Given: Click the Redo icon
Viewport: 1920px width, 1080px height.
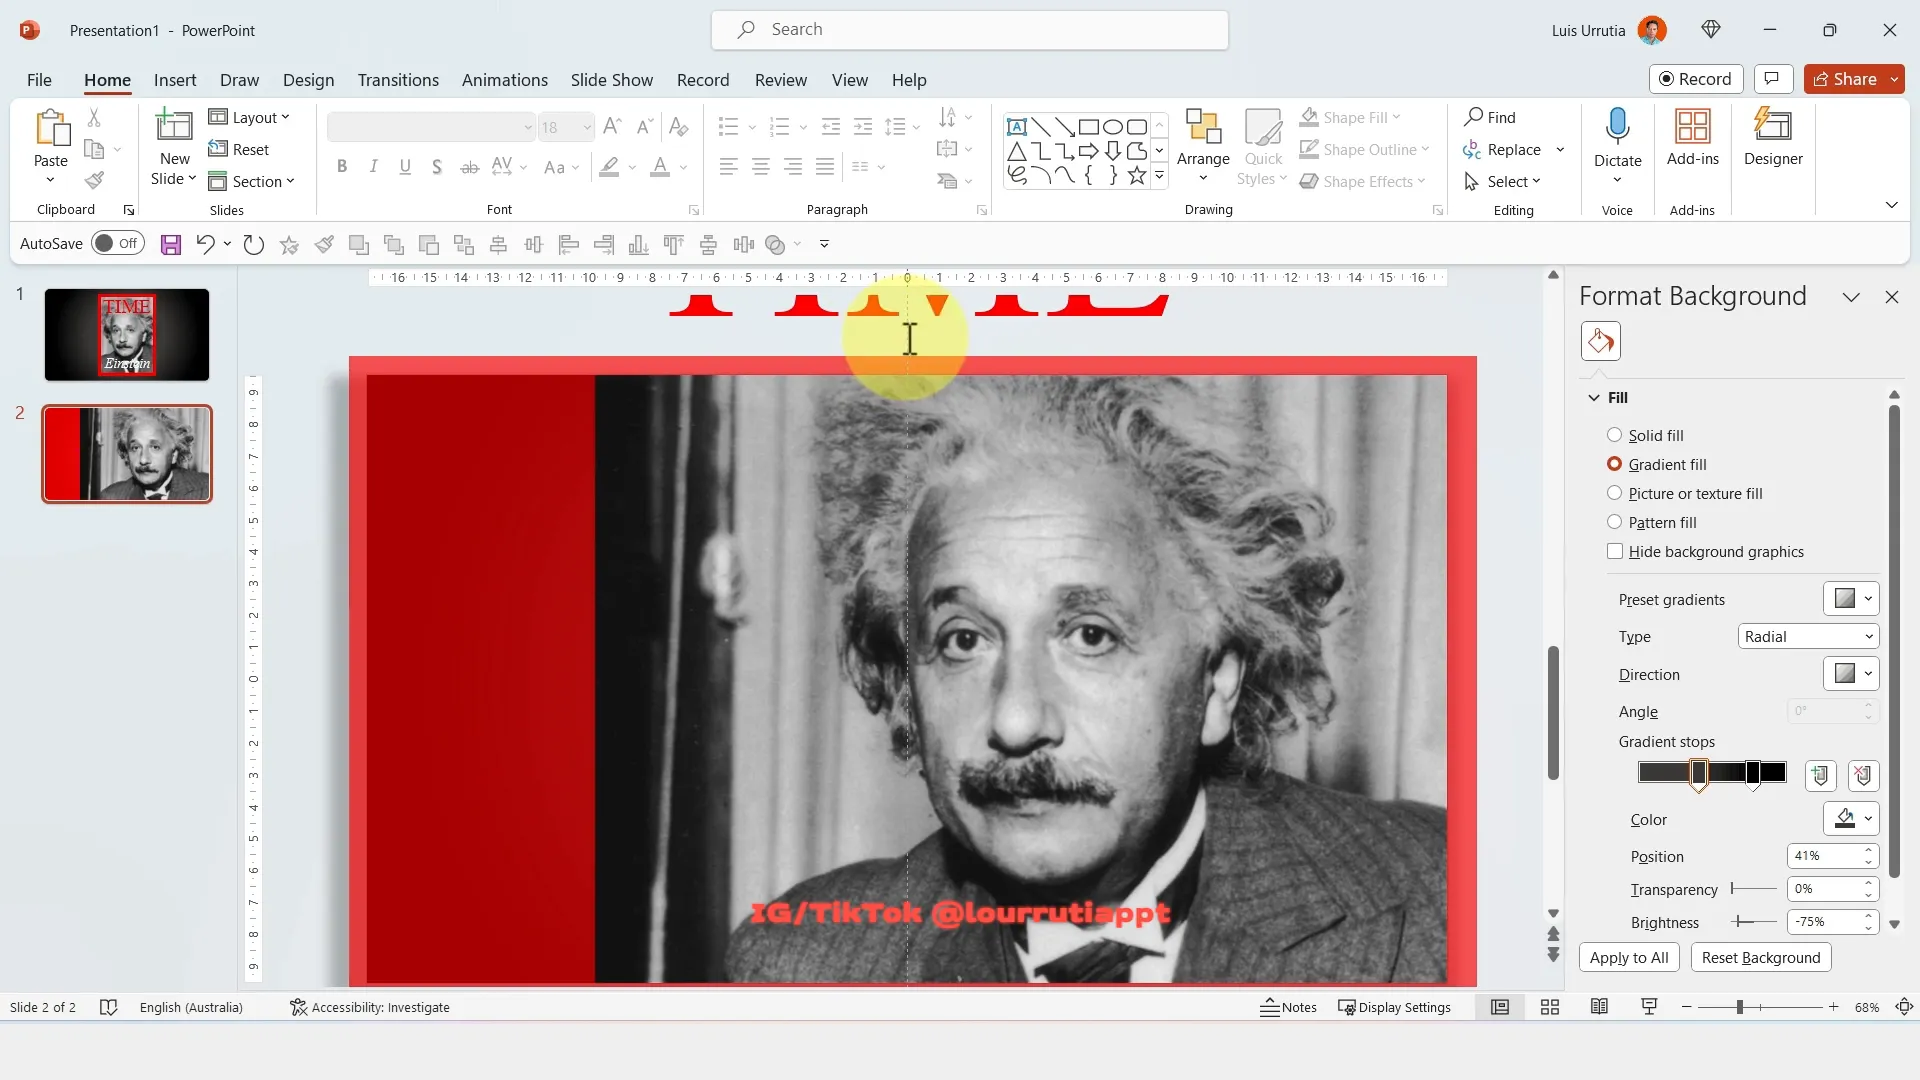Looking at the screenshot, I should coord(254,244).
